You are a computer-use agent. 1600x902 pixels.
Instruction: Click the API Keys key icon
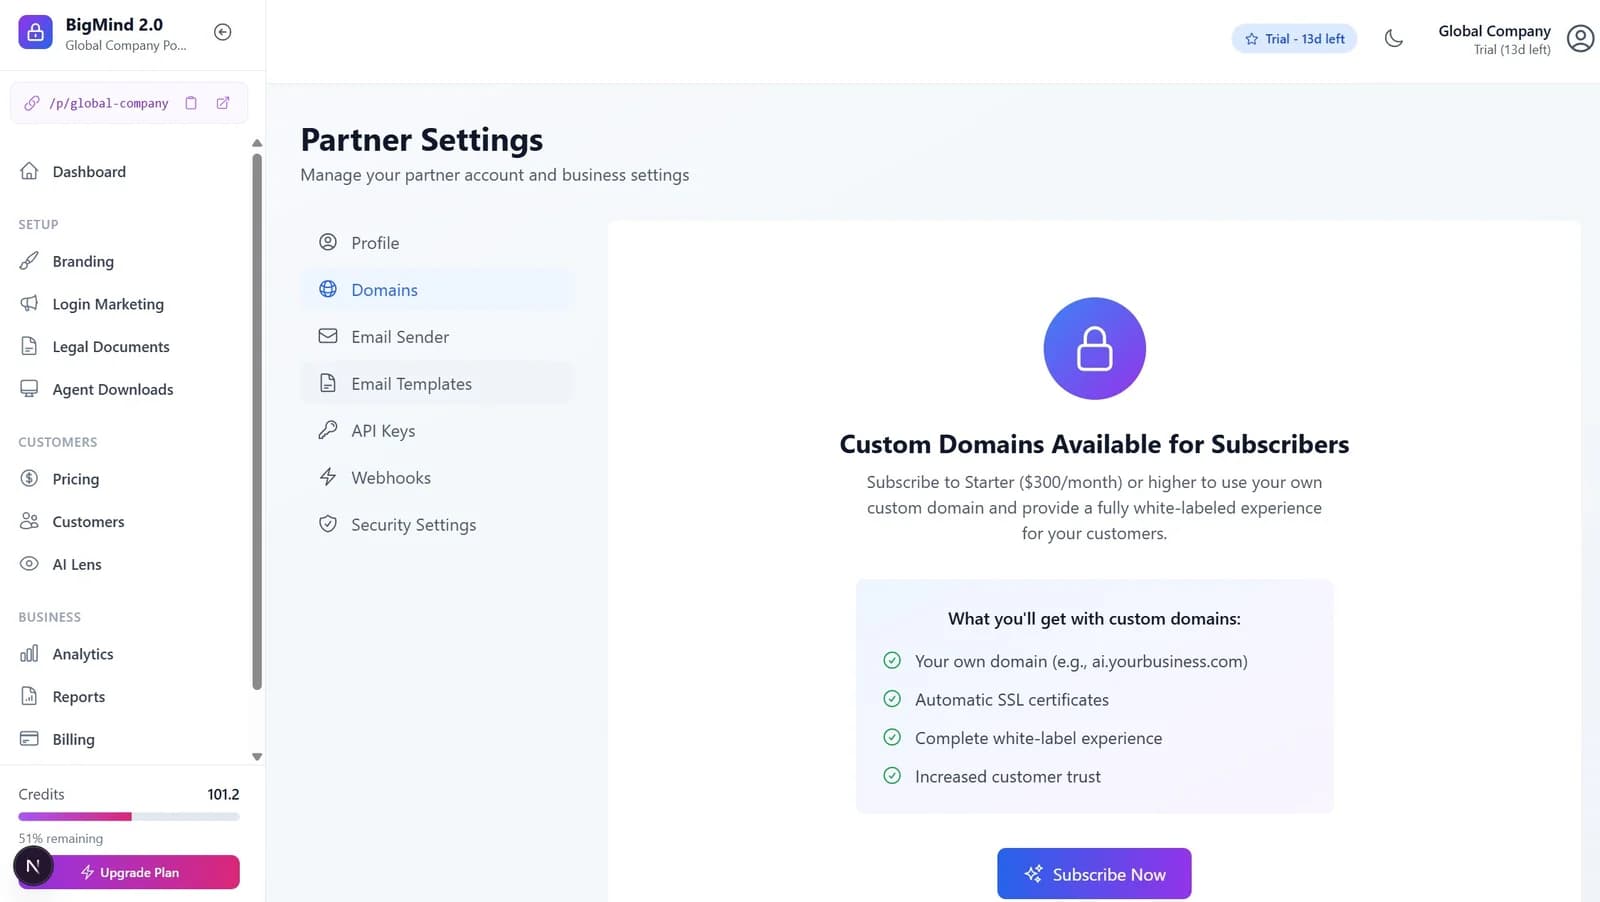(x=328, y=430)
